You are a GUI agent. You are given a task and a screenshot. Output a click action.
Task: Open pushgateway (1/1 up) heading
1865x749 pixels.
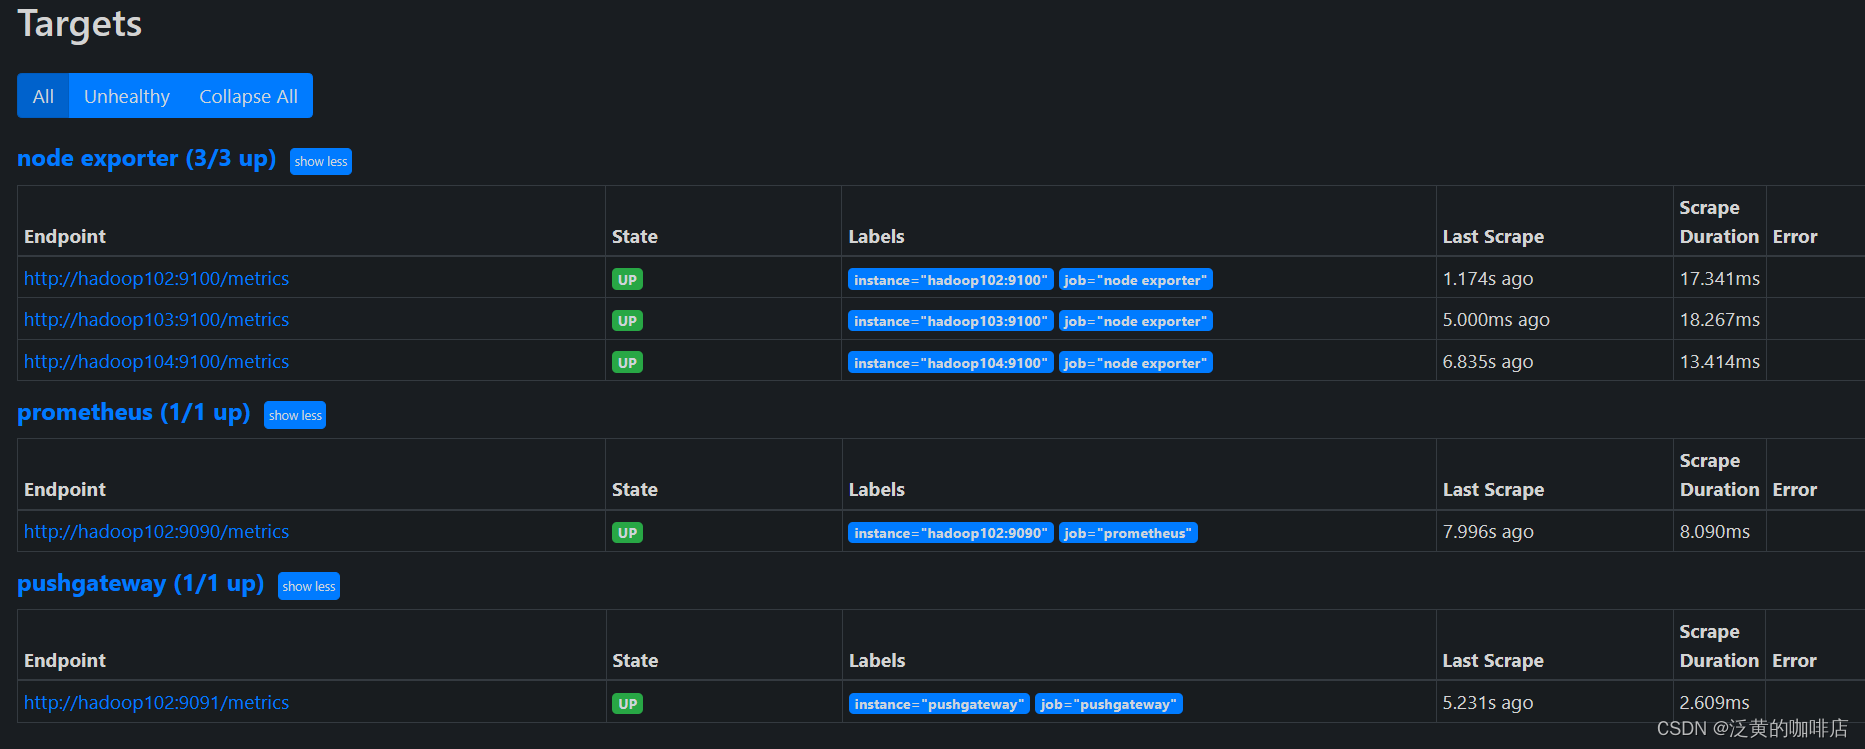tap(140, 584)
